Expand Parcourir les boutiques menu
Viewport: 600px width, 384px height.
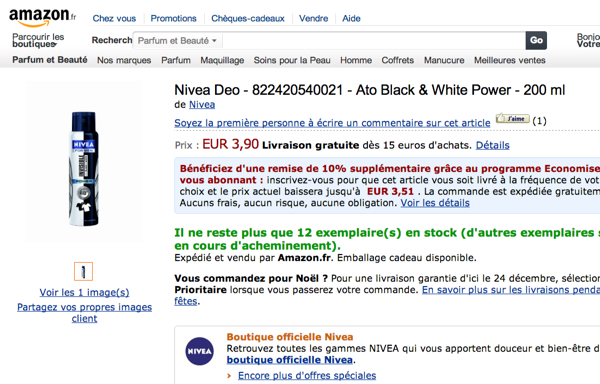tap(38, 40)
